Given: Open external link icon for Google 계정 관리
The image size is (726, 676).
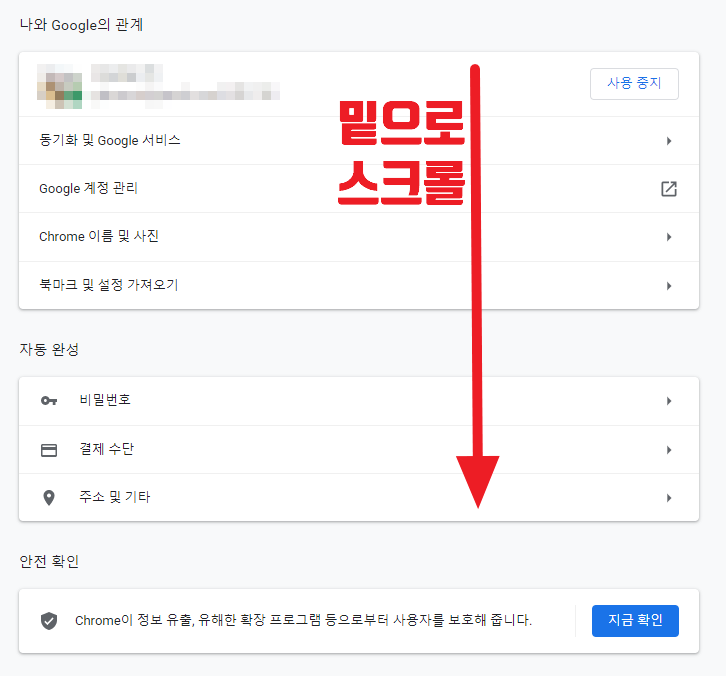Looking at the screenshot, I should click(669, 189).
